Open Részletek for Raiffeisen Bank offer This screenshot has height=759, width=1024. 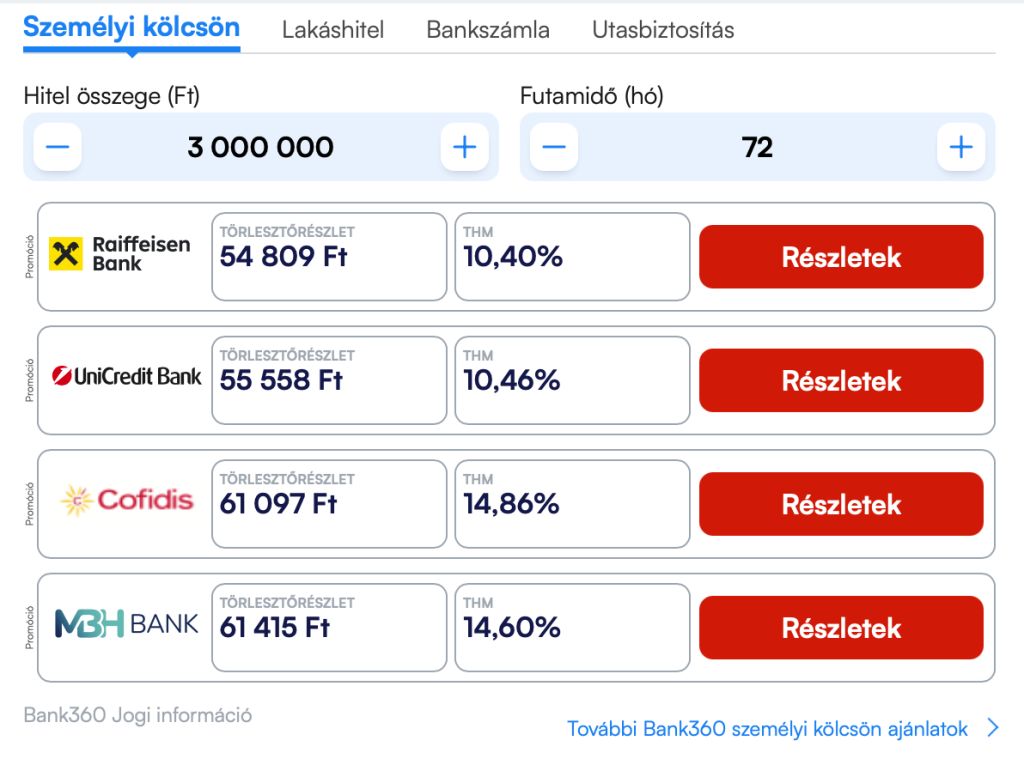pos(841,257)
